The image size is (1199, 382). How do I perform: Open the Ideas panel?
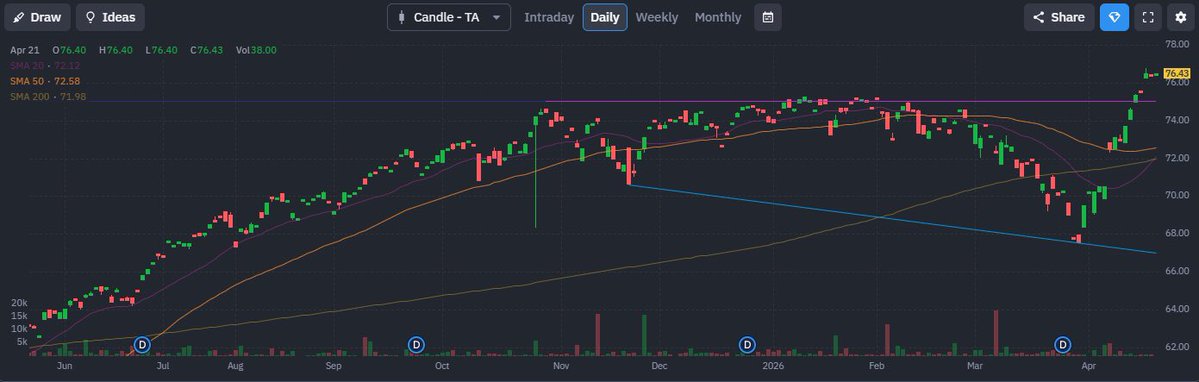point(110,17)
